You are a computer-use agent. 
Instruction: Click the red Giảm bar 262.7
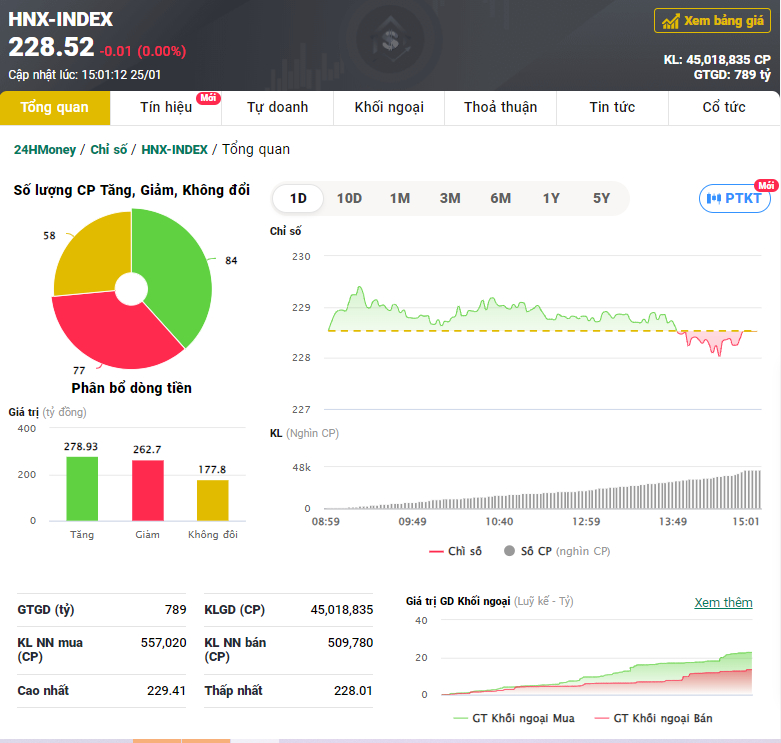pos(148,491)
